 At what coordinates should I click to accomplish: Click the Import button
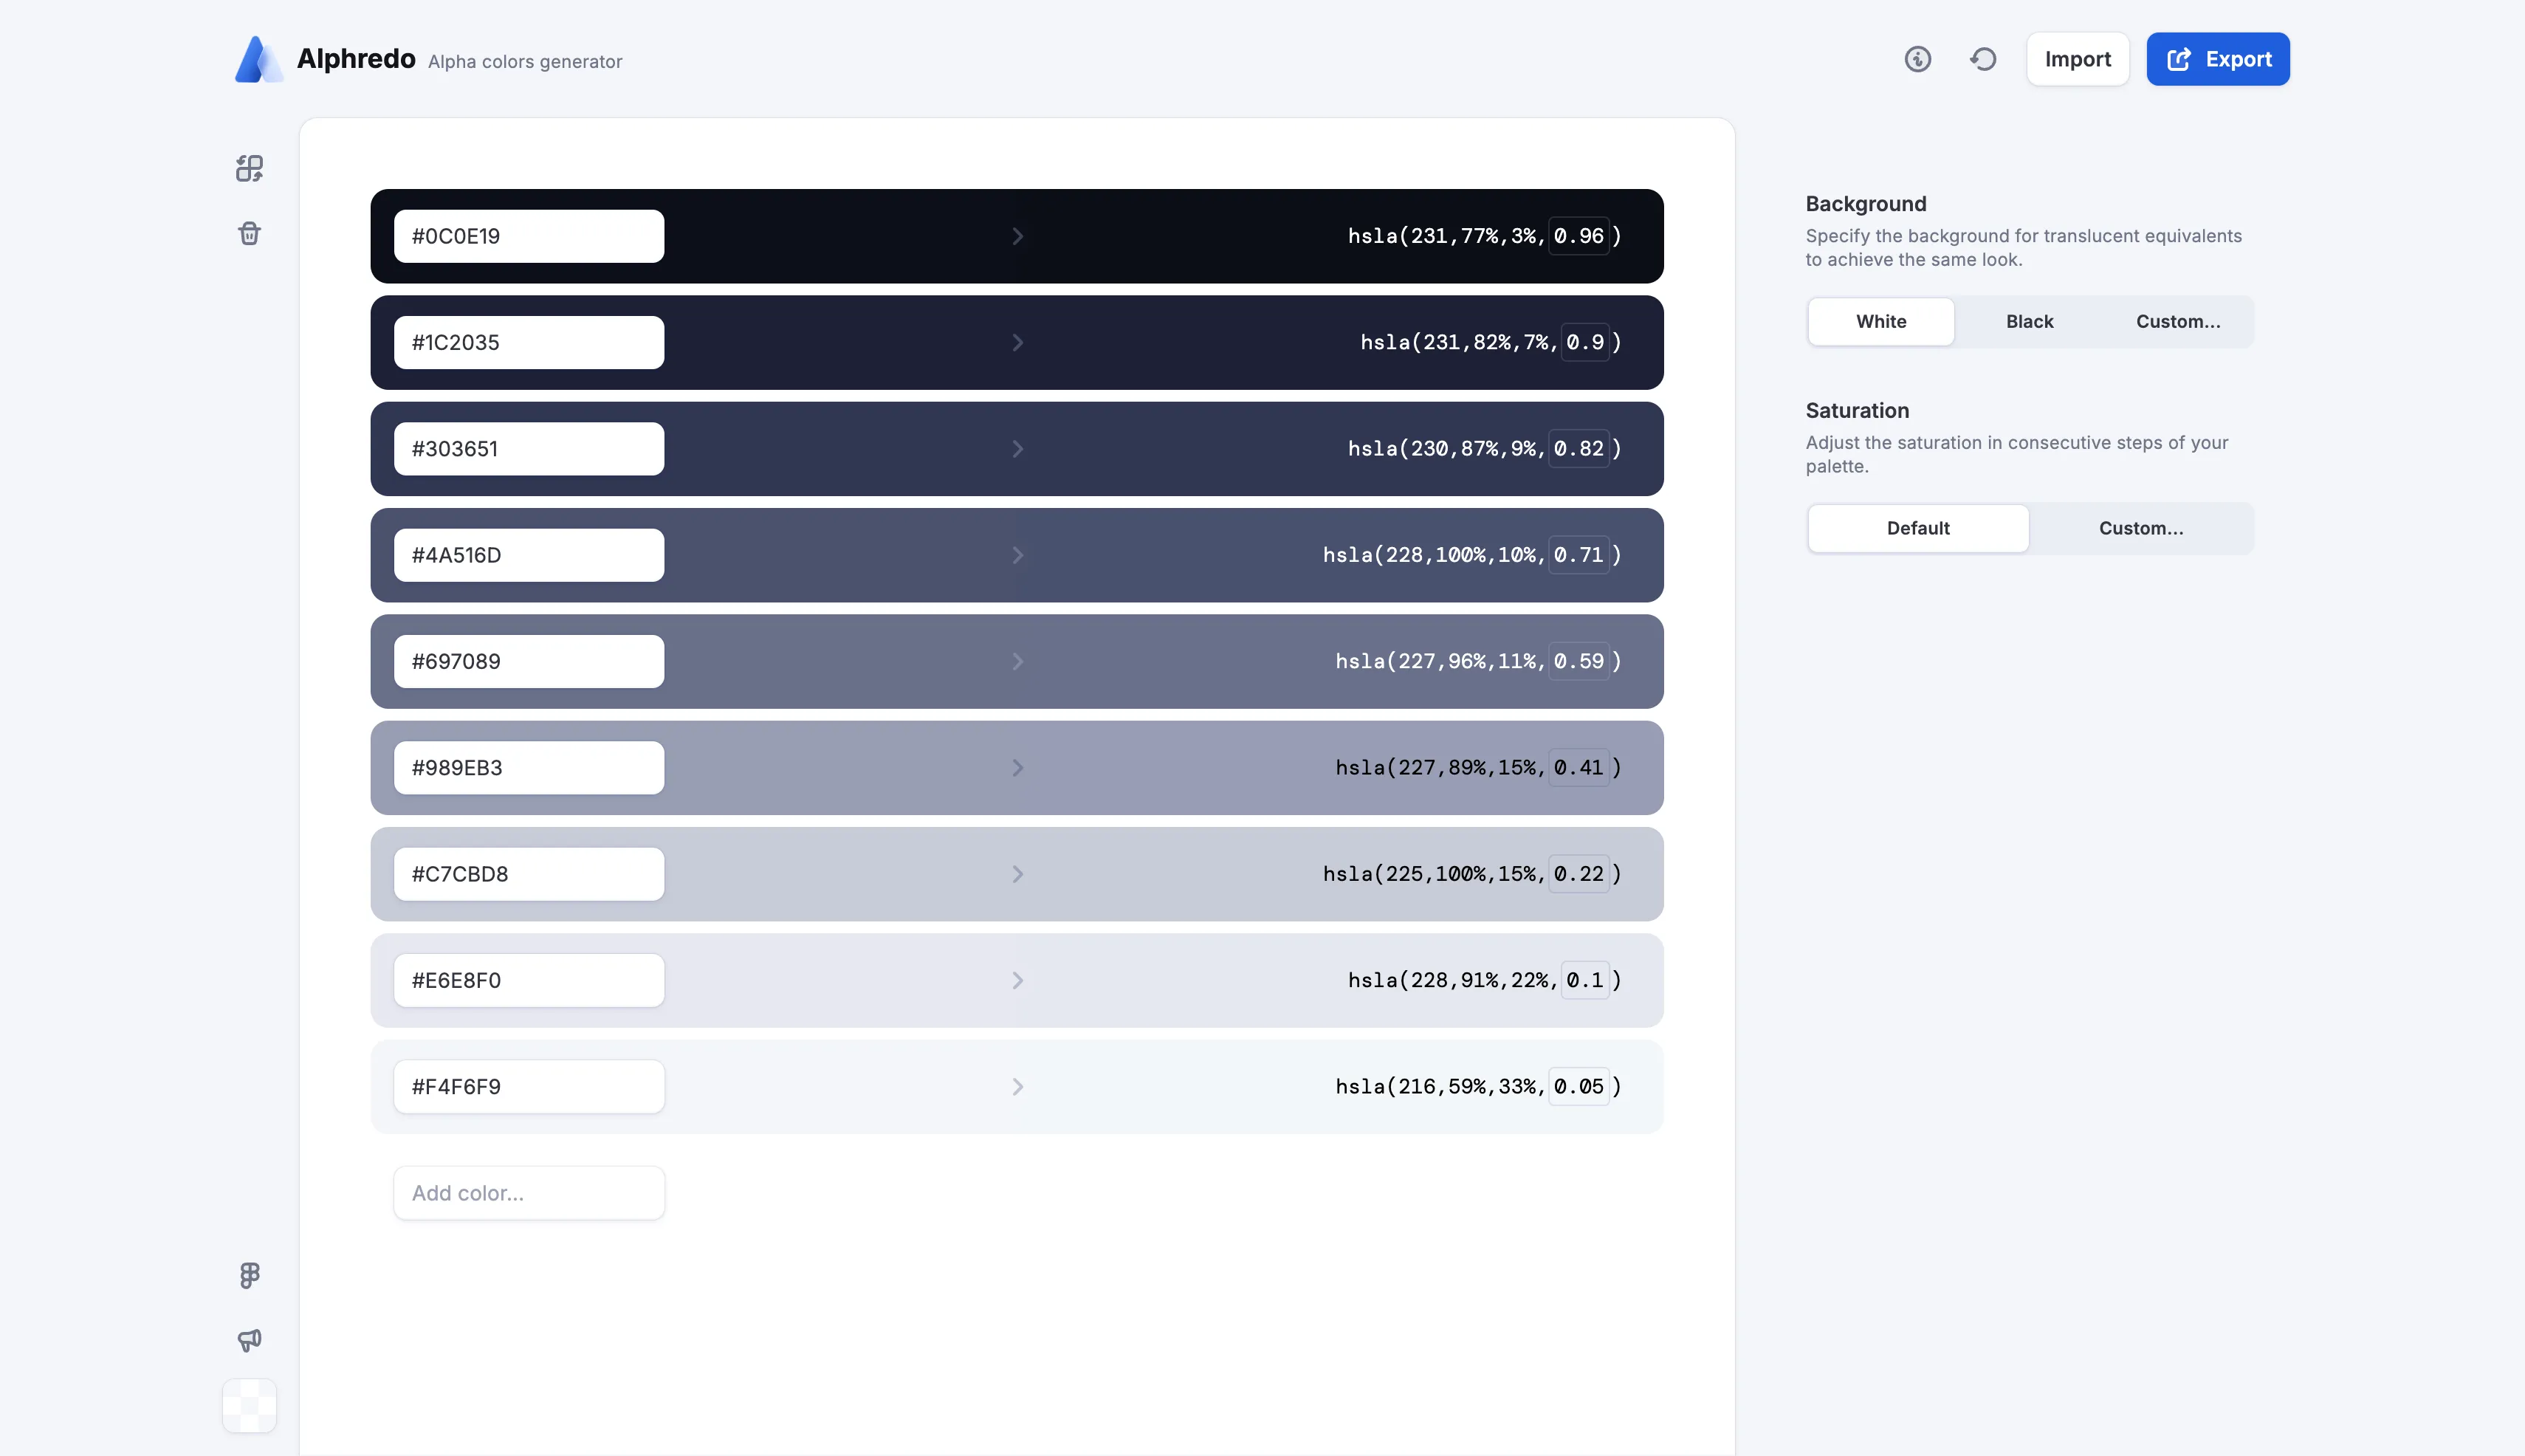coord(2077,59)
